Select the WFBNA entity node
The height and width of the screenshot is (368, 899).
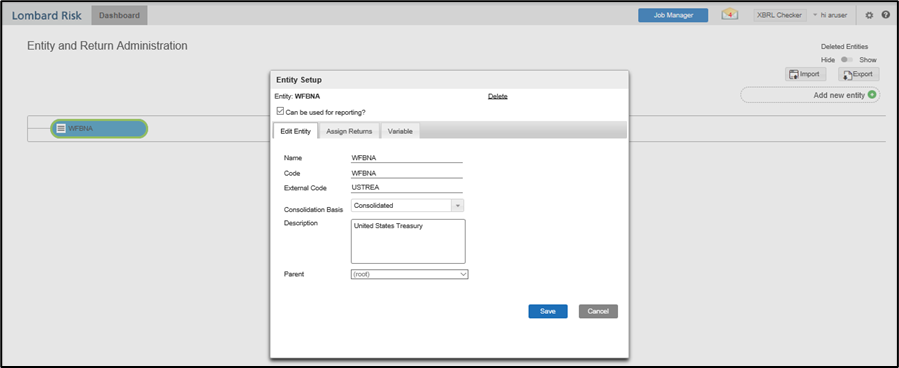point(99,128)
